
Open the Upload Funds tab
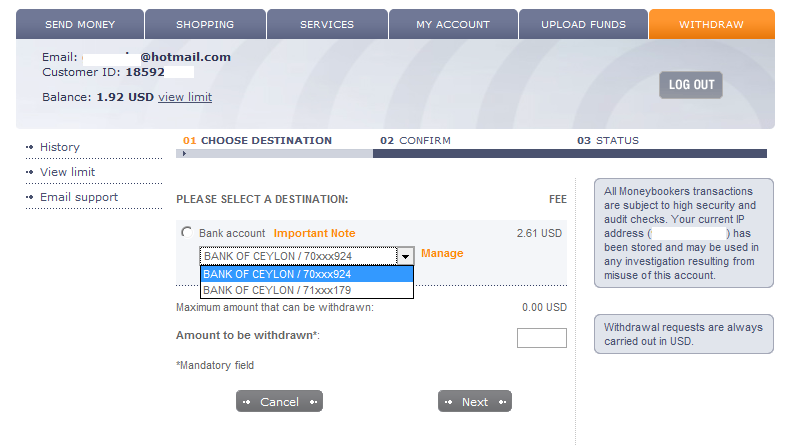click(x=584, y=24)
